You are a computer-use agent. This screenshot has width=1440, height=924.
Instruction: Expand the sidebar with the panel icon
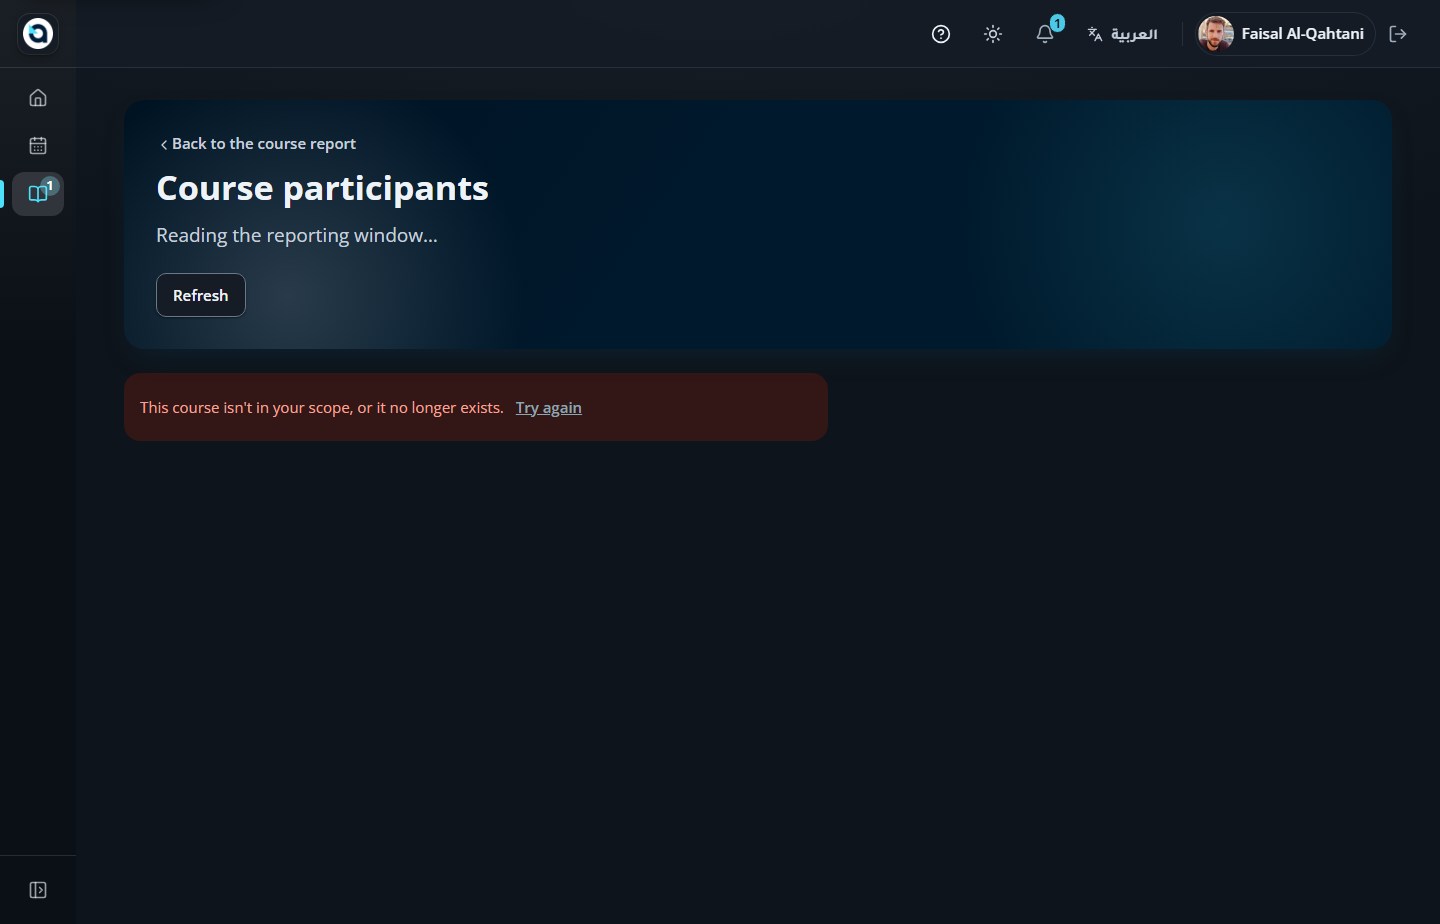38,890
